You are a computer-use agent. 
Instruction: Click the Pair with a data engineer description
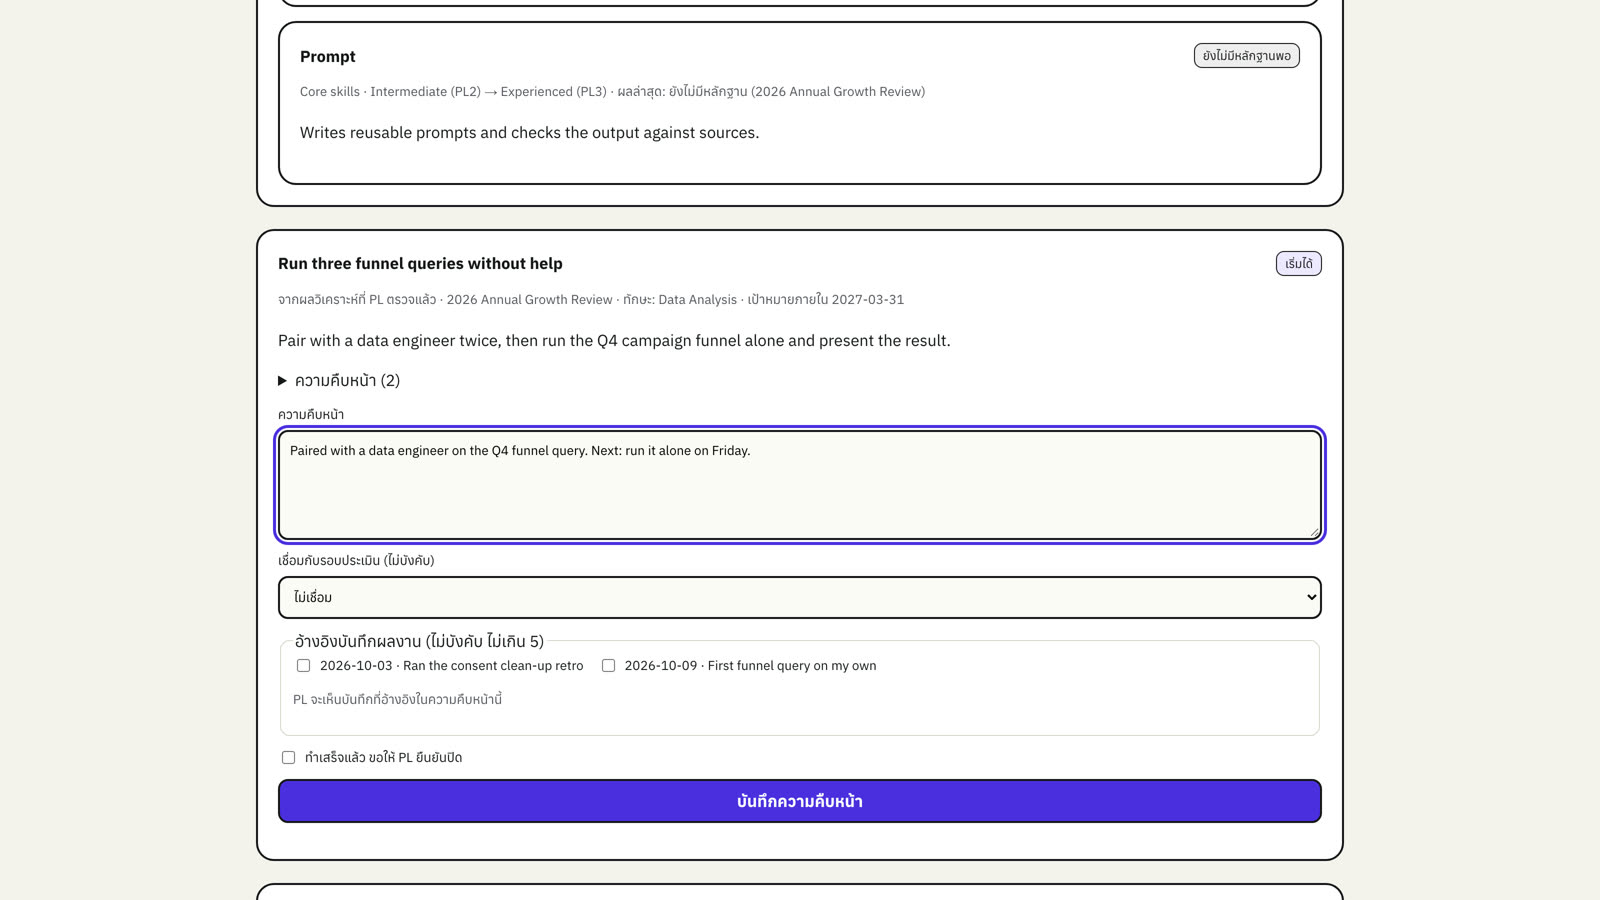[614, 341]
